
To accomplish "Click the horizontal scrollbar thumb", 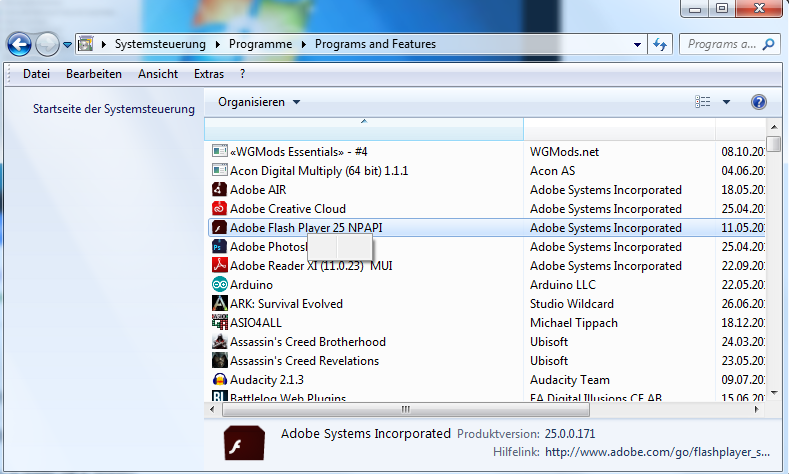I will 406,410.
